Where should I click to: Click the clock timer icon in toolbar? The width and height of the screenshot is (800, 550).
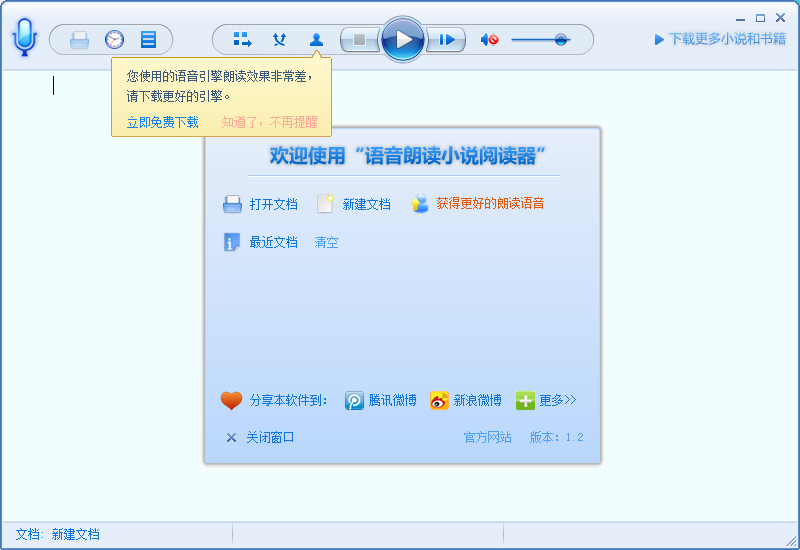(114, 39)
